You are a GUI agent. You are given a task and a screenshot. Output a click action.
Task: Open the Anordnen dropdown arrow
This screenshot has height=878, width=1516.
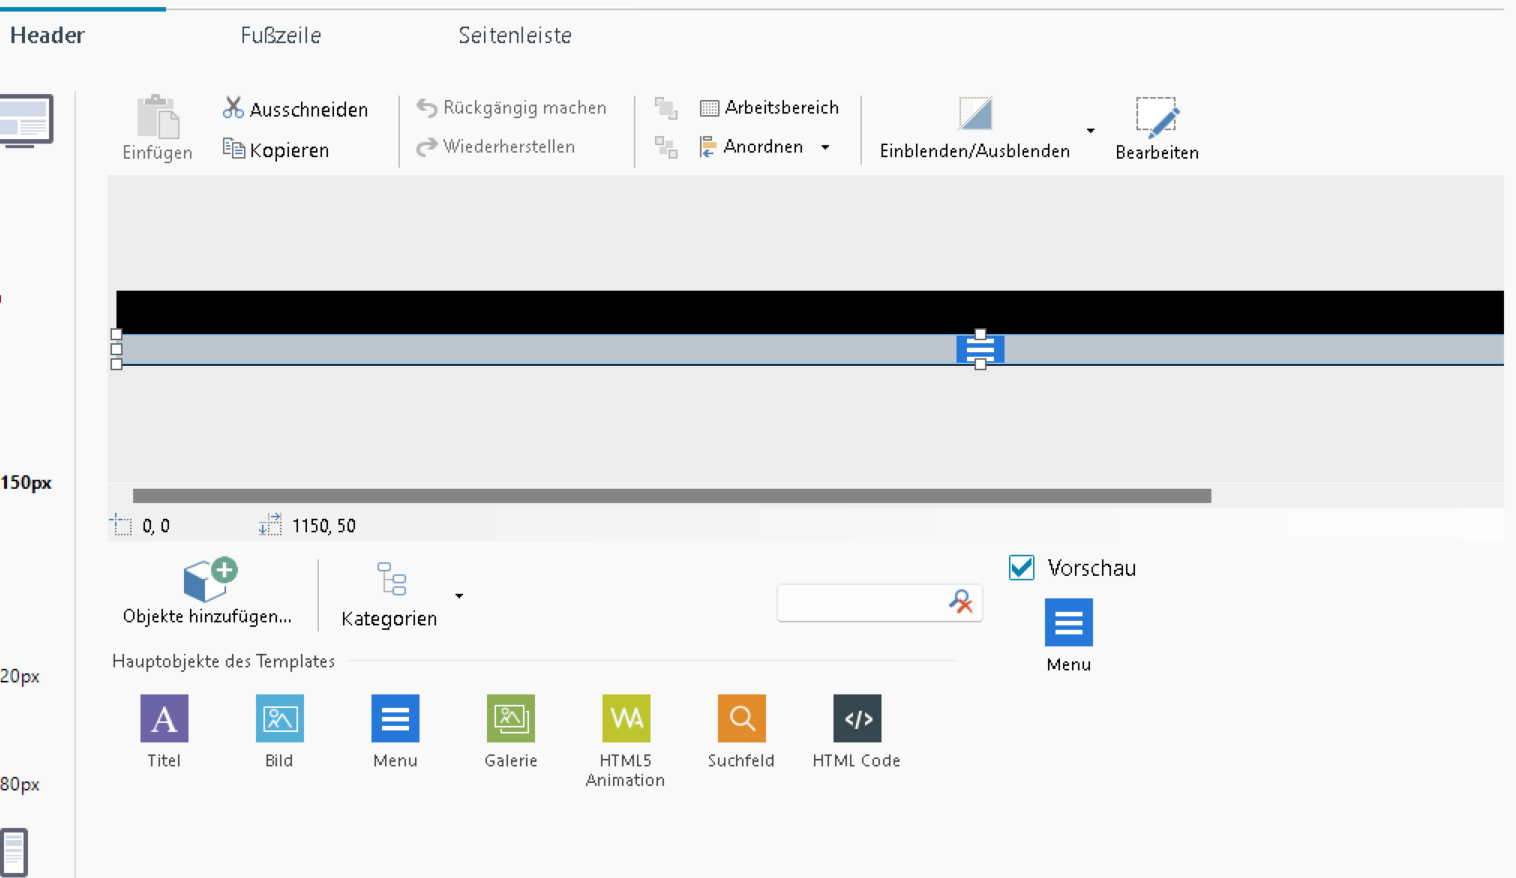point(825,147)
